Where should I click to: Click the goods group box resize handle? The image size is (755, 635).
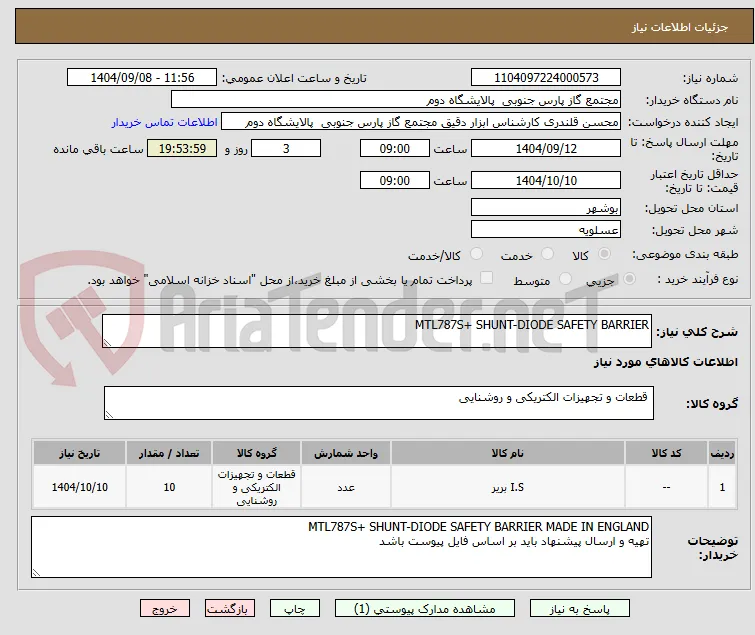pos(109,415)
